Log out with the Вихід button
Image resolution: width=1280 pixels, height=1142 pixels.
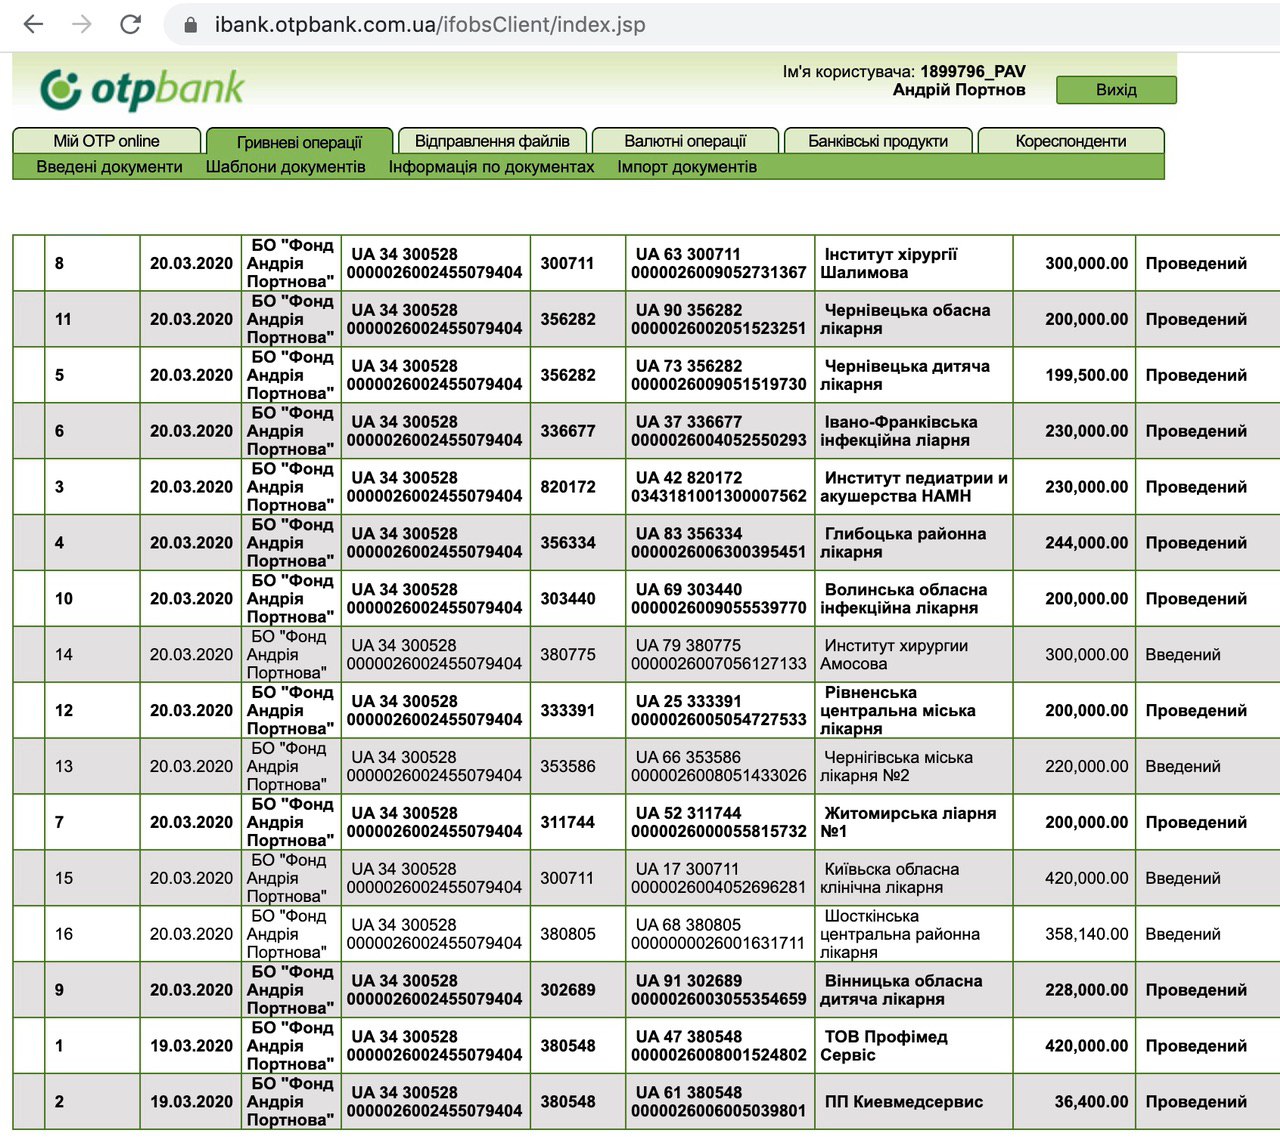click(1116, 90)
